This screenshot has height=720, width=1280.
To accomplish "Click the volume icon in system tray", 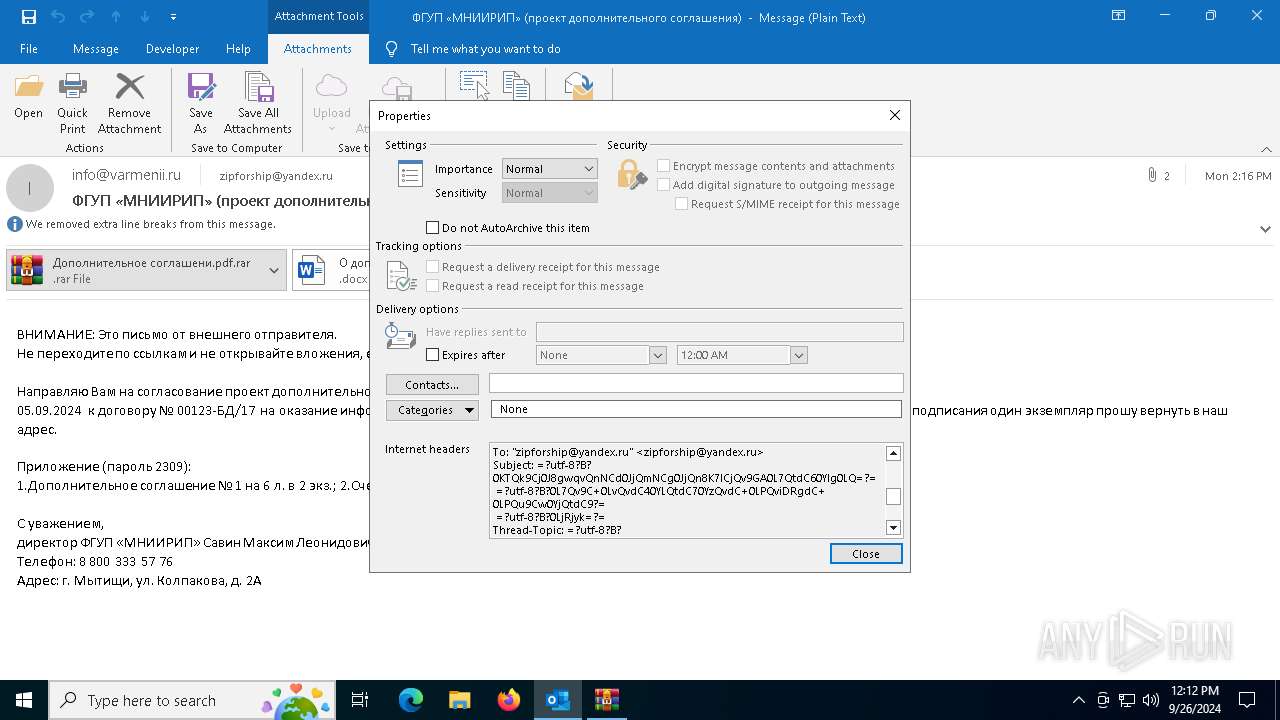I will [1151, 700].
